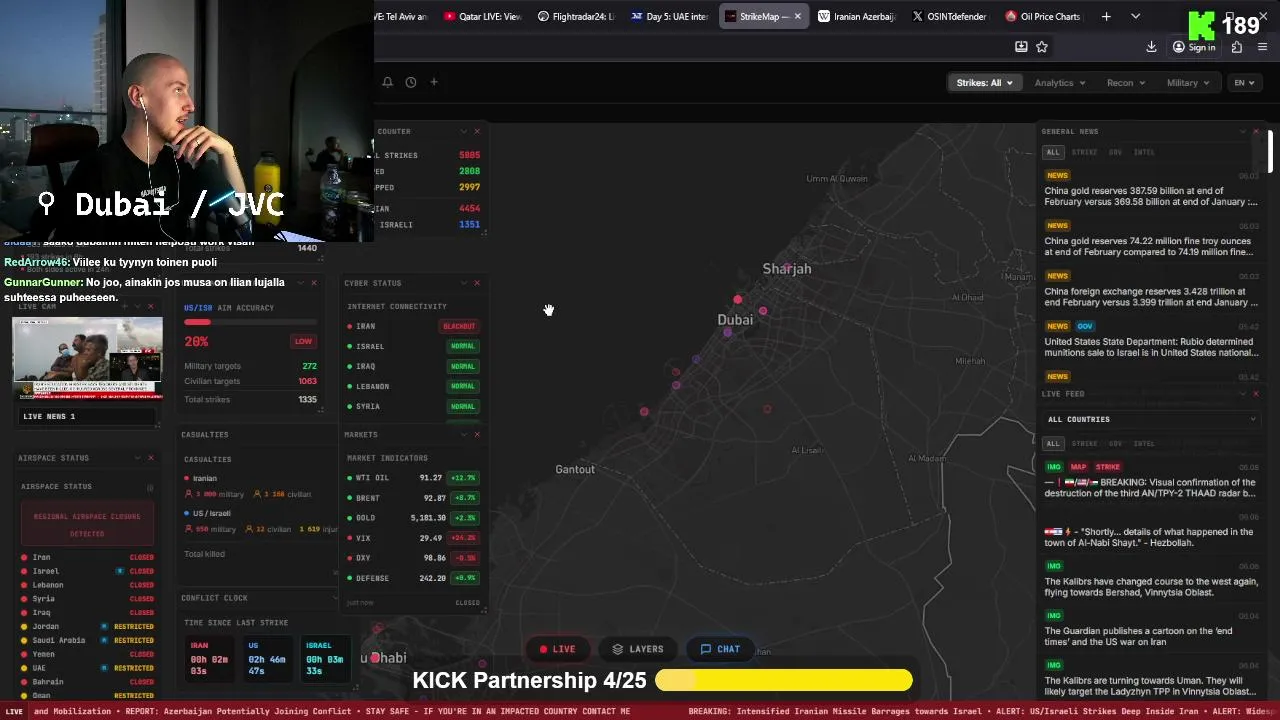
Task: Toggle the LIVE mode button
Action: [558, 649]
